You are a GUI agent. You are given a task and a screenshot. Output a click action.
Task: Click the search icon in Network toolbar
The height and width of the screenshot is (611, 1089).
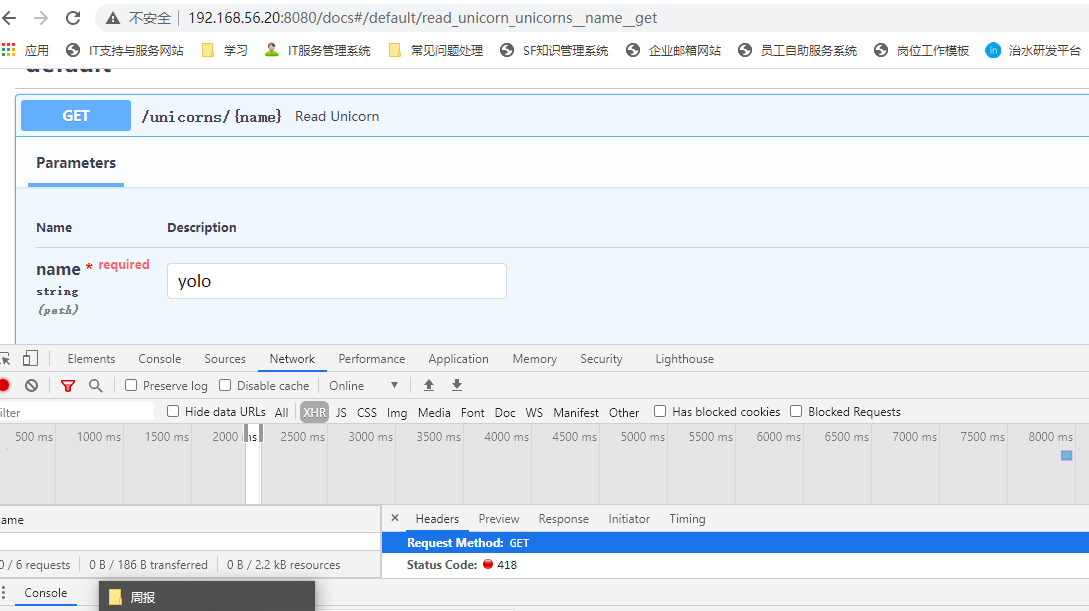tap(95, 385)
